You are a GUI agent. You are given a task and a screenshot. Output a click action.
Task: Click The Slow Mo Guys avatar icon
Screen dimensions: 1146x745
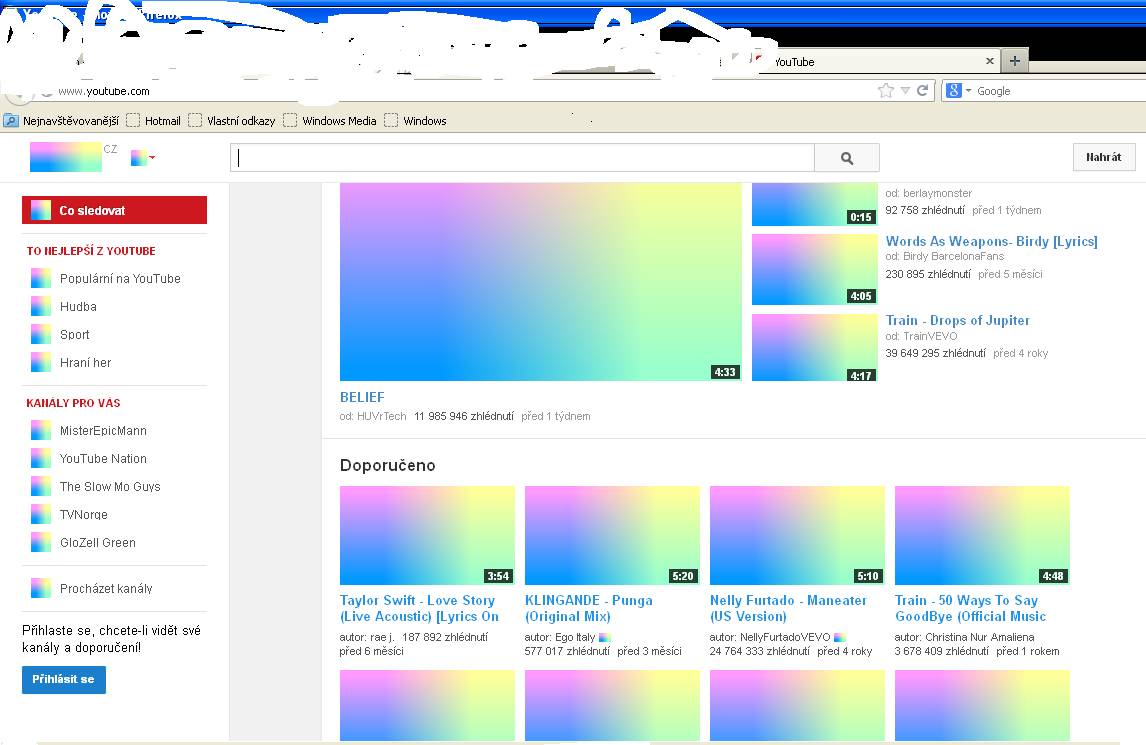[x=41, y=486]
